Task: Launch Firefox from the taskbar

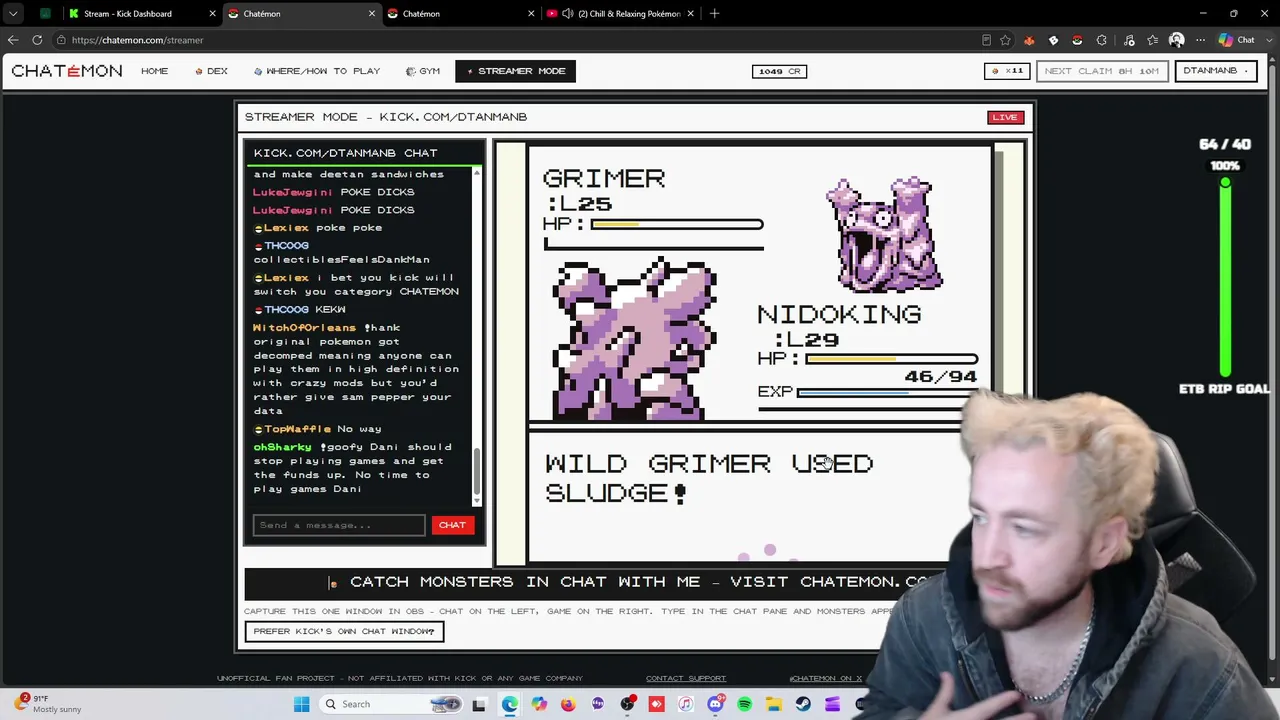Action: [x=568, y=704]
